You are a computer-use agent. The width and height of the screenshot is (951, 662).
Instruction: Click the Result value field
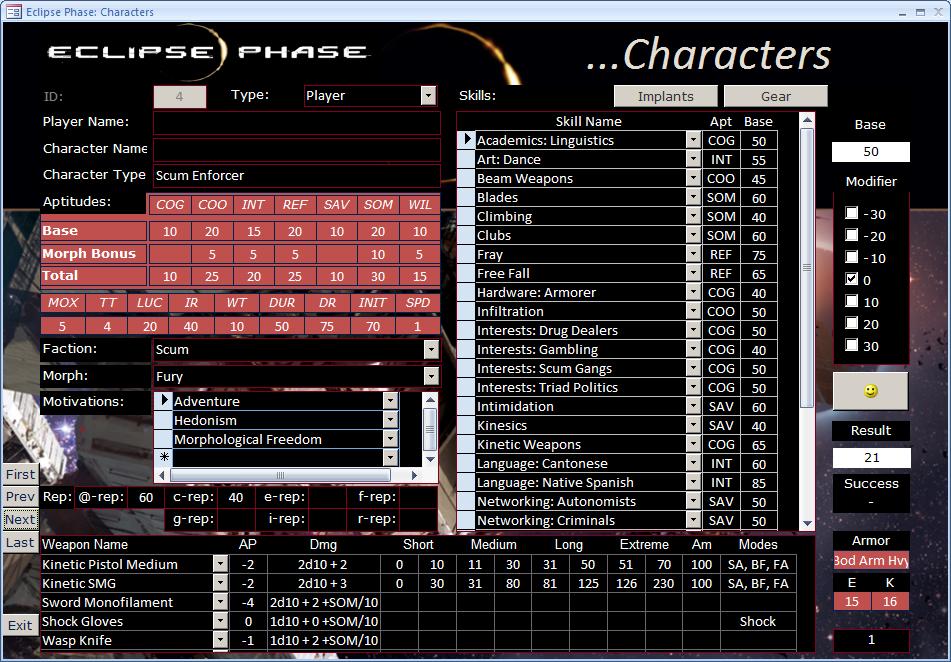click(871, 458)
